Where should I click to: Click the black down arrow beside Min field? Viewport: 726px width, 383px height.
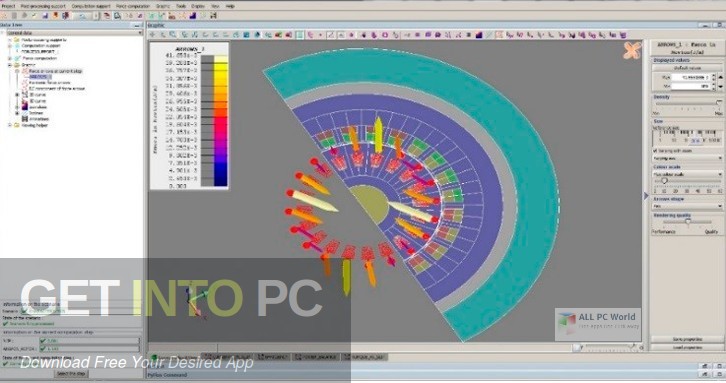(720, 87)
